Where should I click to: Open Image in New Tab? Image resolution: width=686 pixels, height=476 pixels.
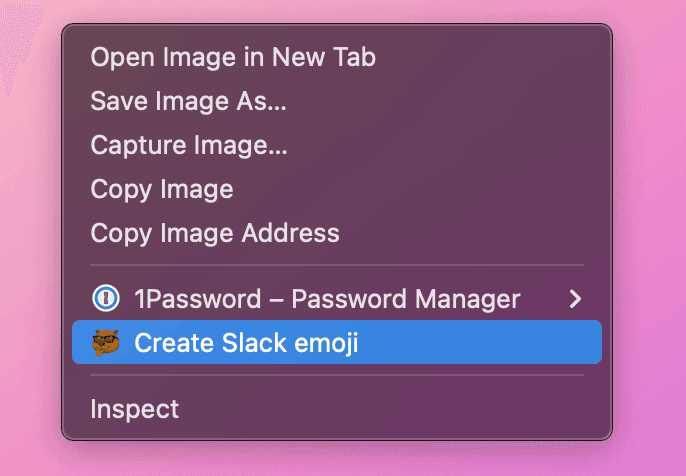233,57
